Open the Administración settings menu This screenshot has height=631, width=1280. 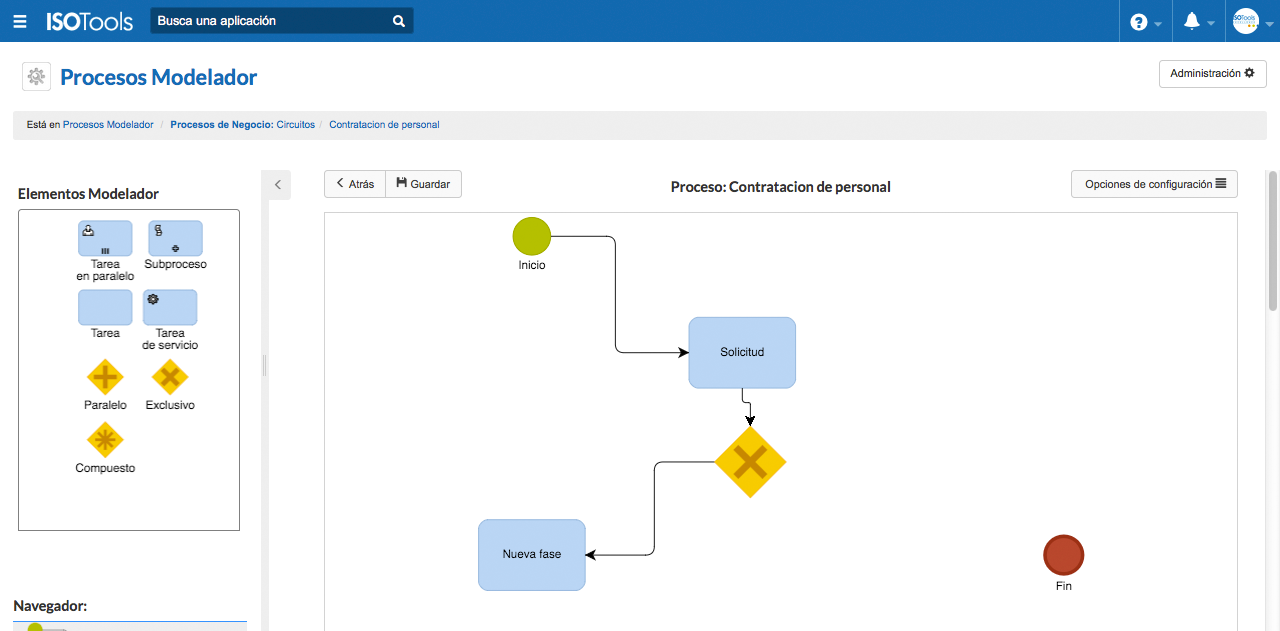coord(1212,74)
